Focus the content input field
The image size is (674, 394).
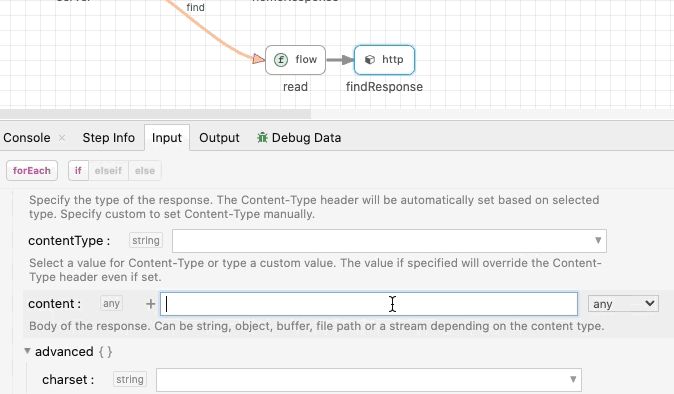pos(369,304)
